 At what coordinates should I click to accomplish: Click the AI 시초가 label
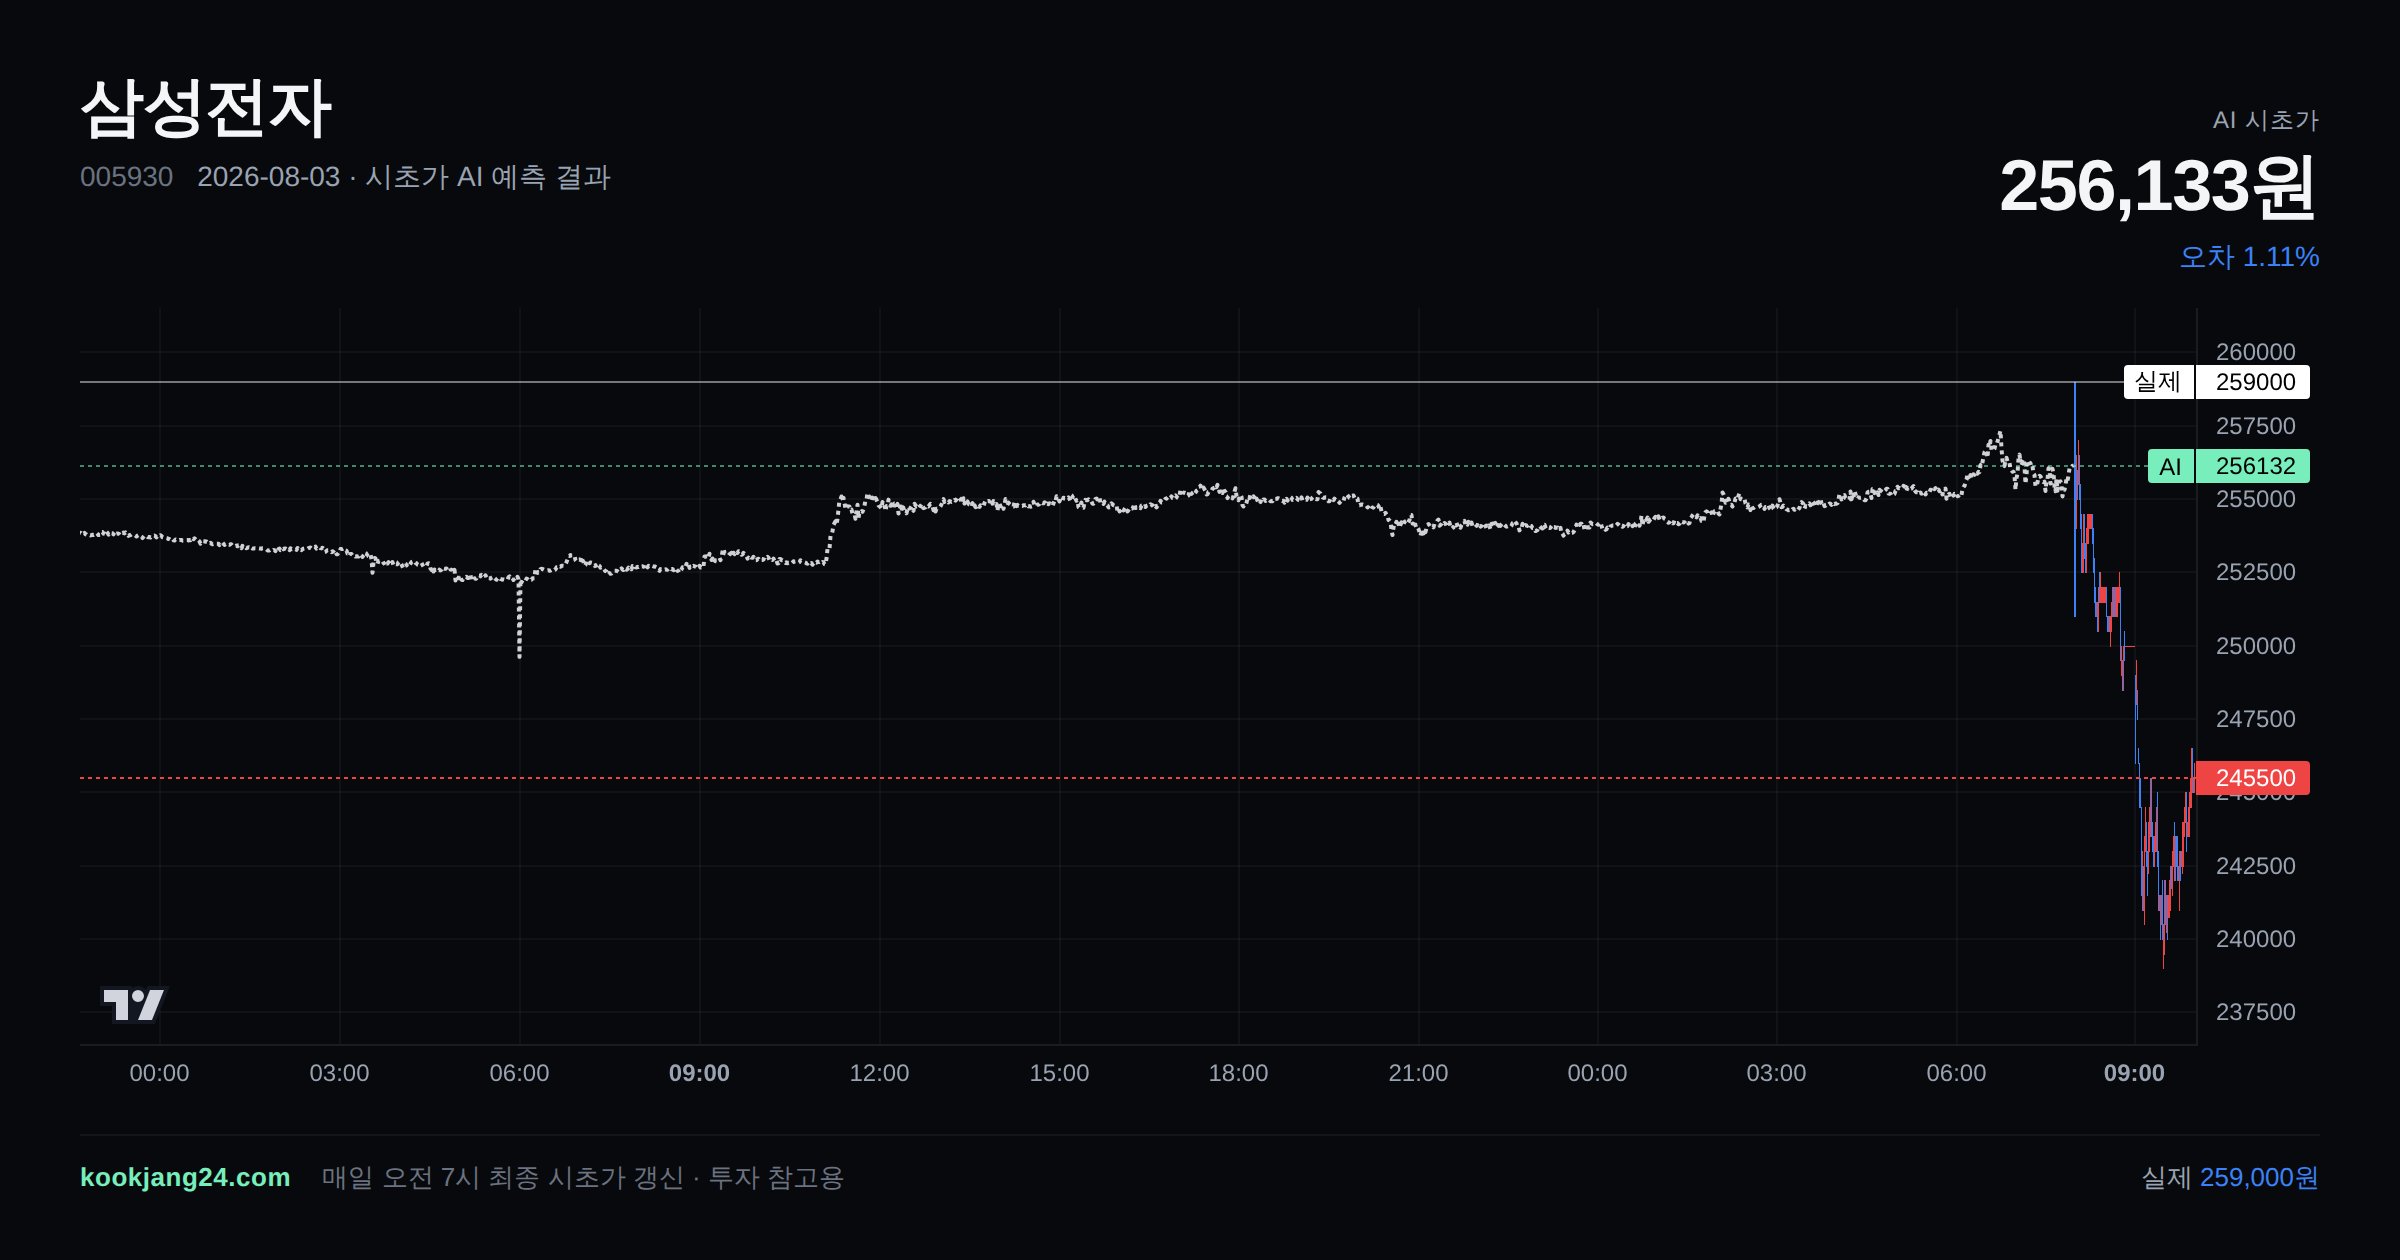2266,120
